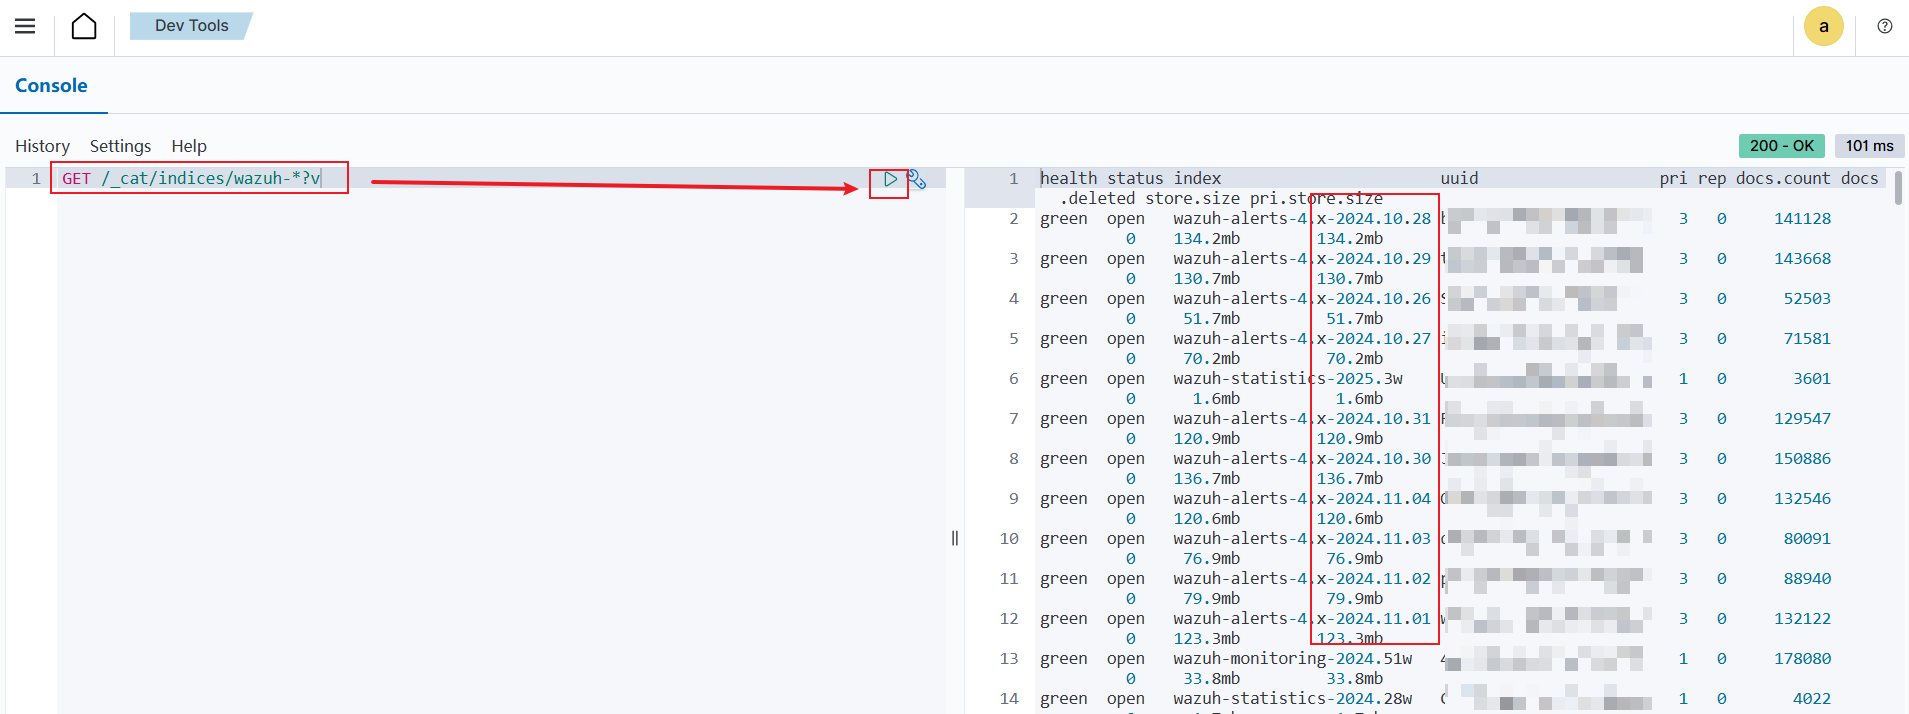Click index name wazuh-alerts-4.x-2024.10.29
1909x714 pixels.
click(1302, 258)
